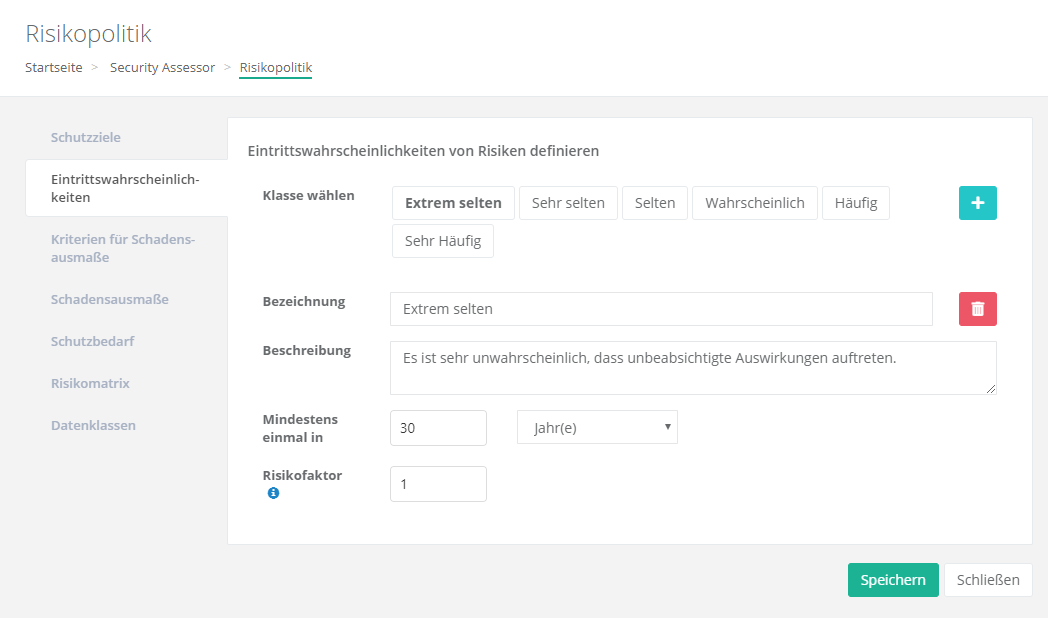This screenshot has width=1048, height=618.
Task: Open the Jahr(e) time unit dropdown
Action: [597, 427]
